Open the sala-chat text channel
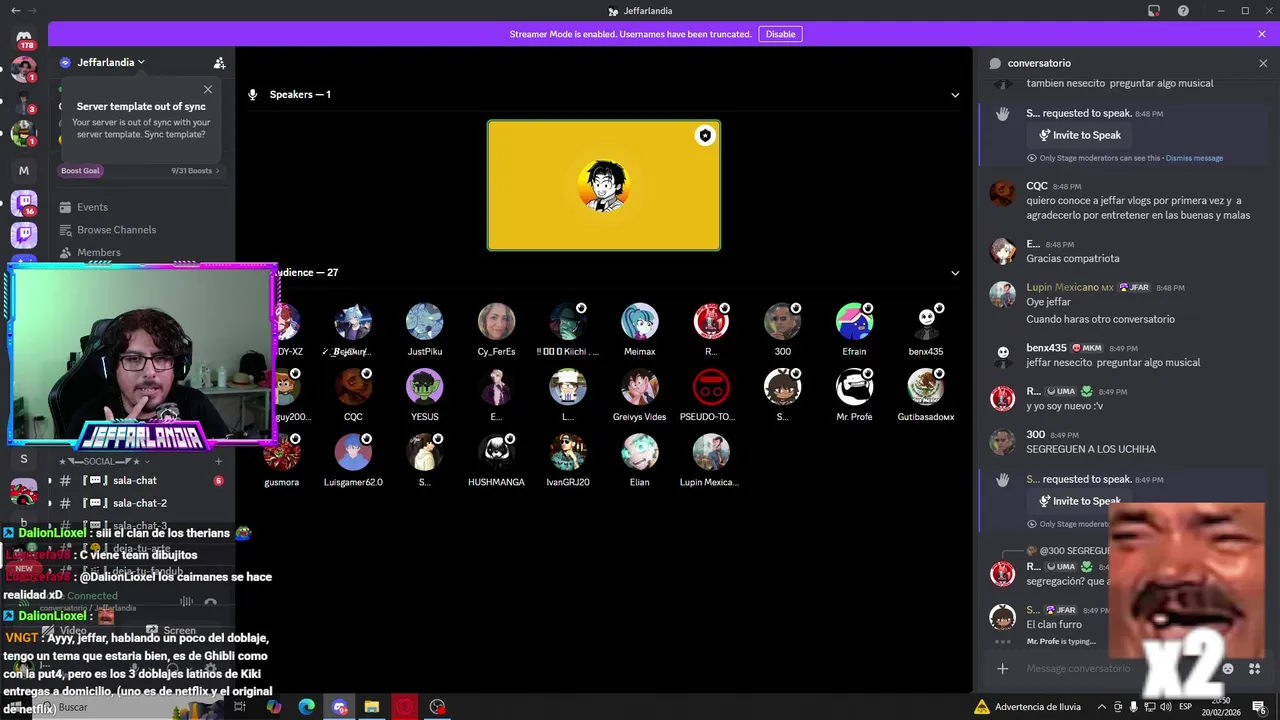1280x720 pixels. point(134,481)
